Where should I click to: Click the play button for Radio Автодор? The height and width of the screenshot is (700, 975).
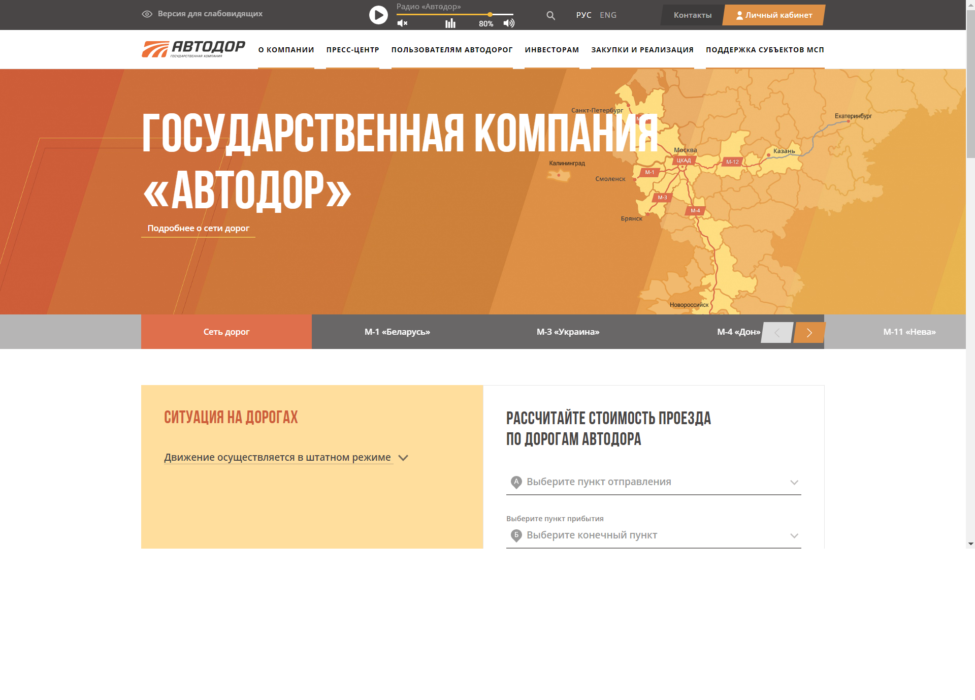[x=378, y=14]
